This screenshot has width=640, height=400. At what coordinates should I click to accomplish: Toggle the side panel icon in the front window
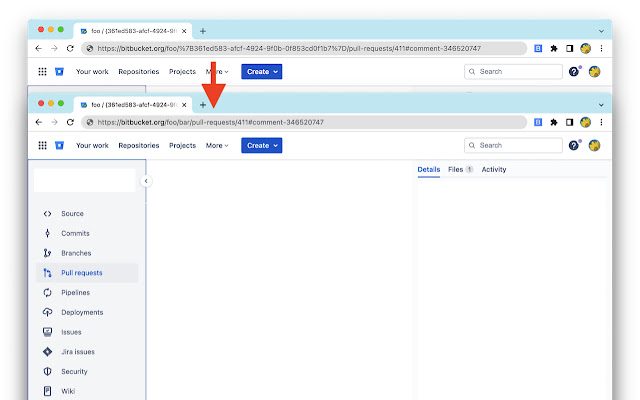tap(569, 122)
